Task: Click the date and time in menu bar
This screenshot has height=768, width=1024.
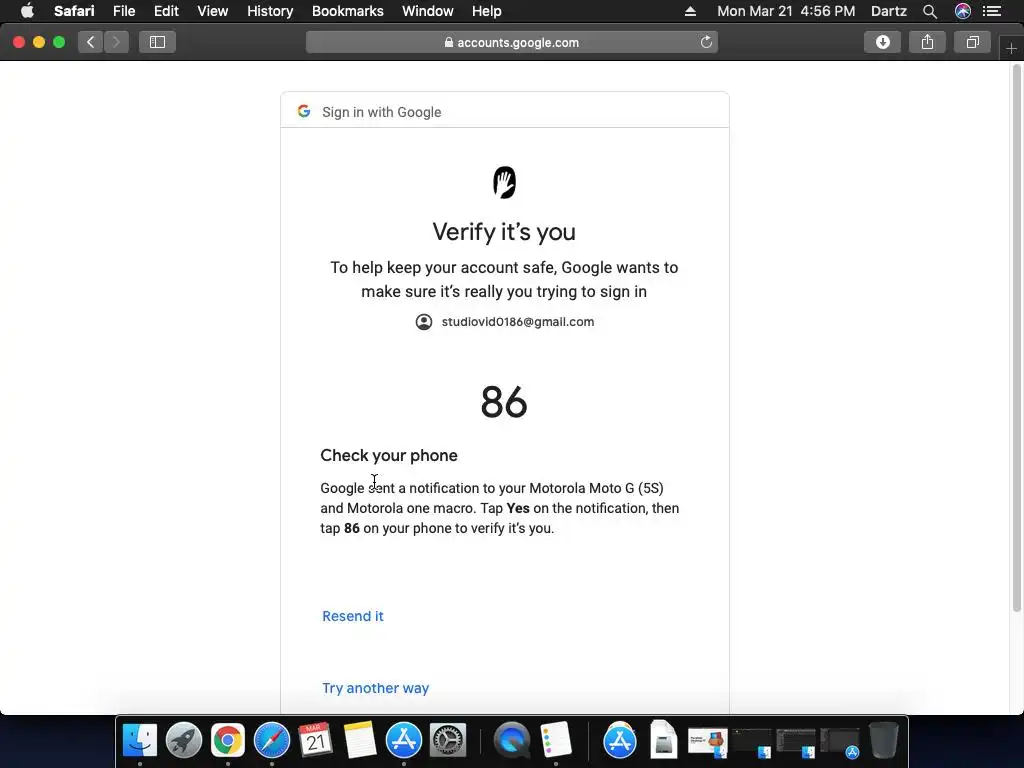Action: tap(786, 11)
